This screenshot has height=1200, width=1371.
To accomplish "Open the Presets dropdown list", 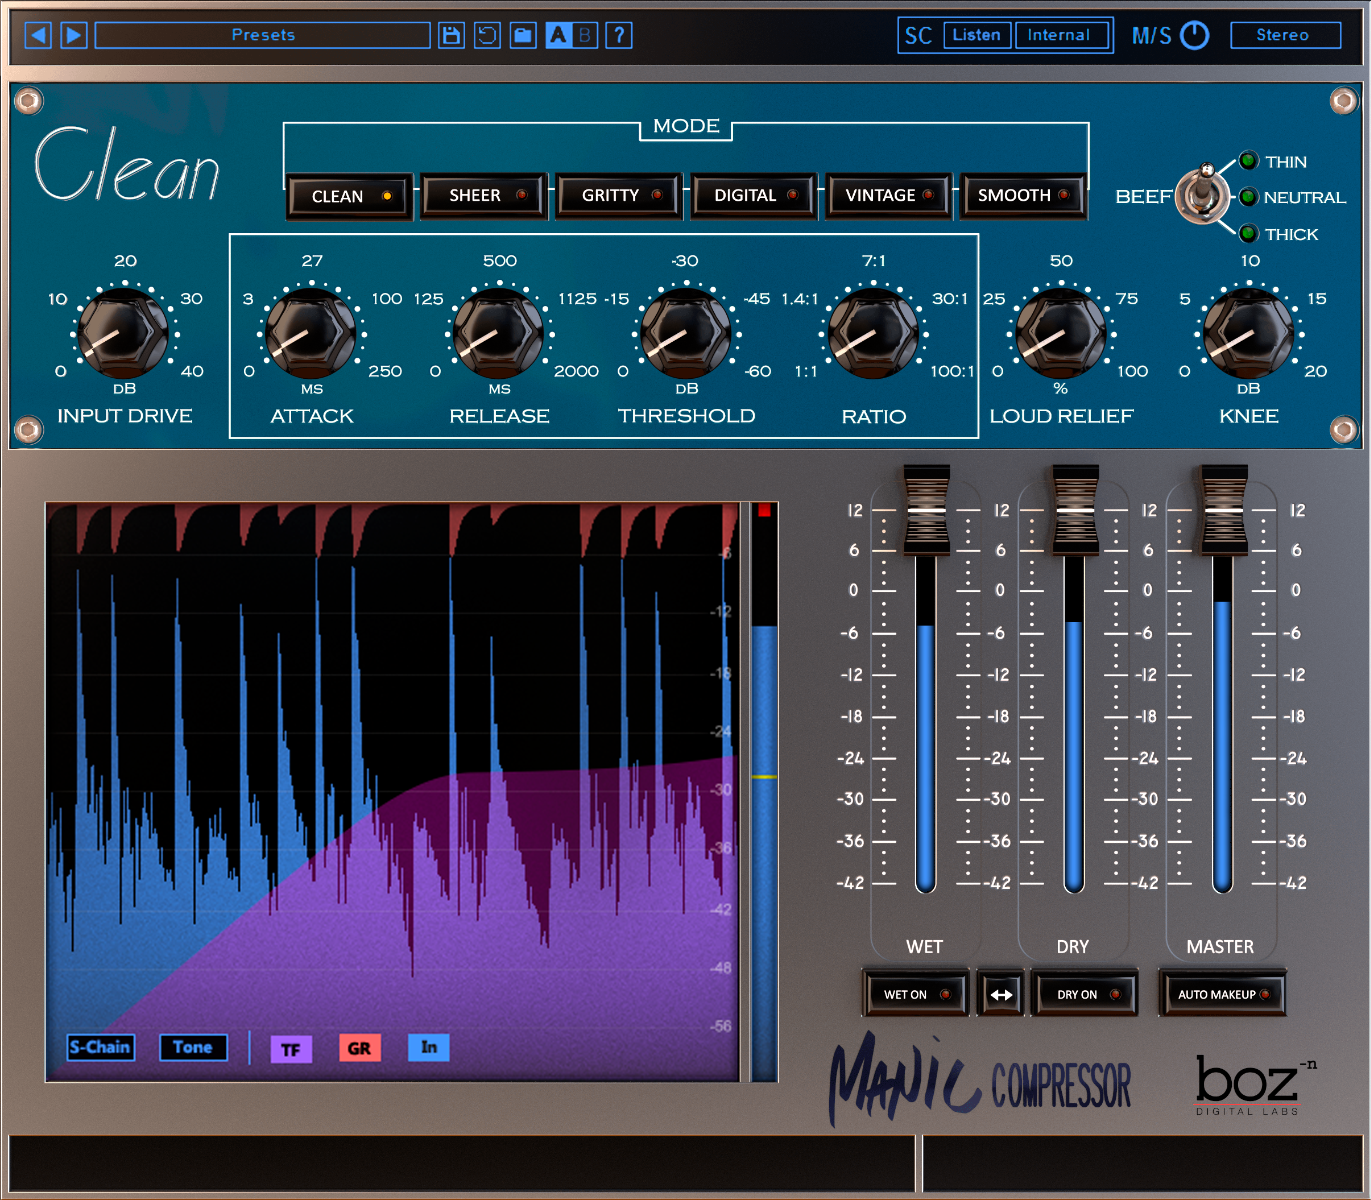I will click(x=263, y=35).
